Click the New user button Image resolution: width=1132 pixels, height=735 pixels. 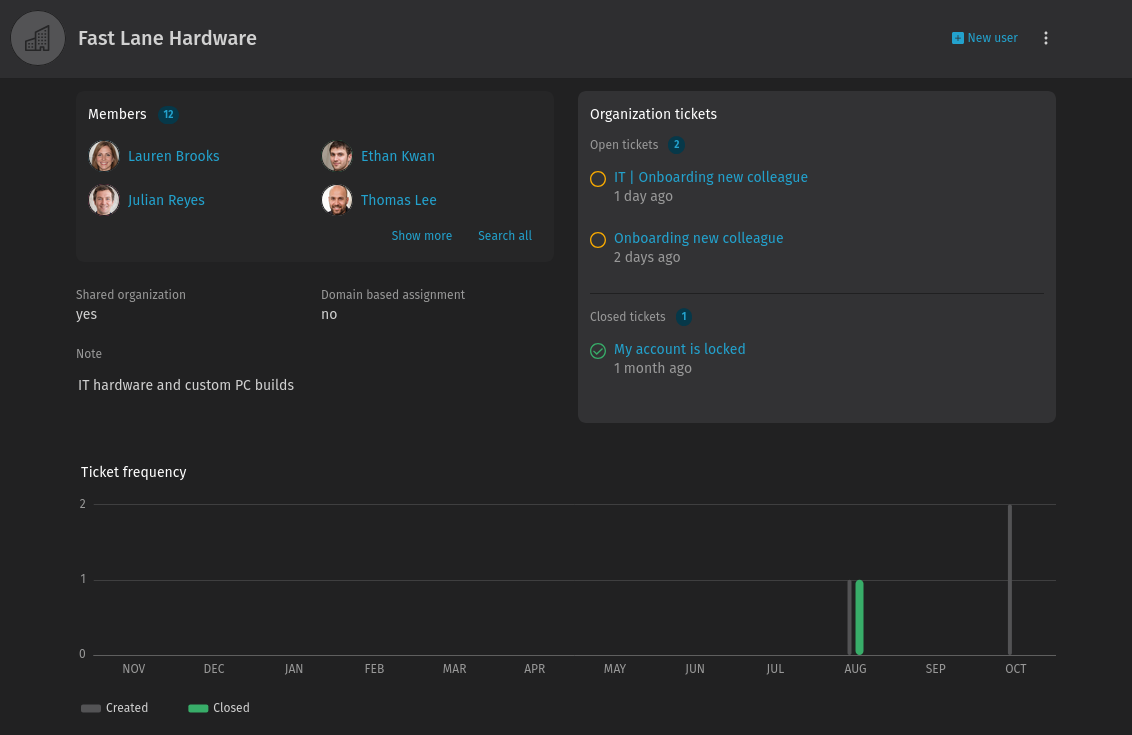click(x=985, y=38)
